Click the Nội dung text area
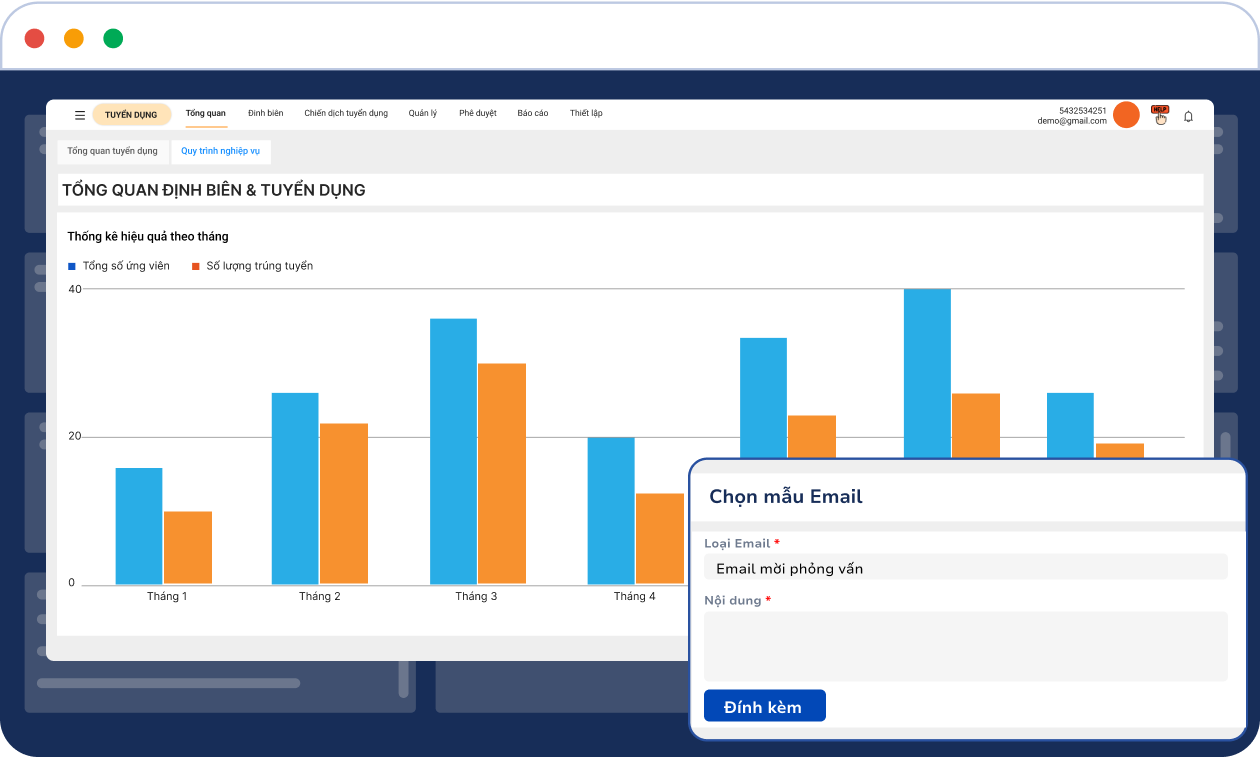The width and height of the screenshot is (1260, 757). tap(965, 646)
